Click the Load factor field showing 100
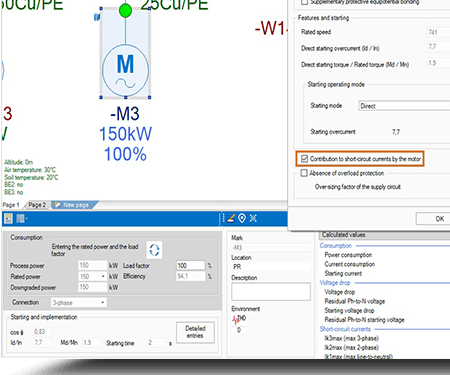This screenshot has height=375, width=450. pyautogui.click(x=190, y=265)
